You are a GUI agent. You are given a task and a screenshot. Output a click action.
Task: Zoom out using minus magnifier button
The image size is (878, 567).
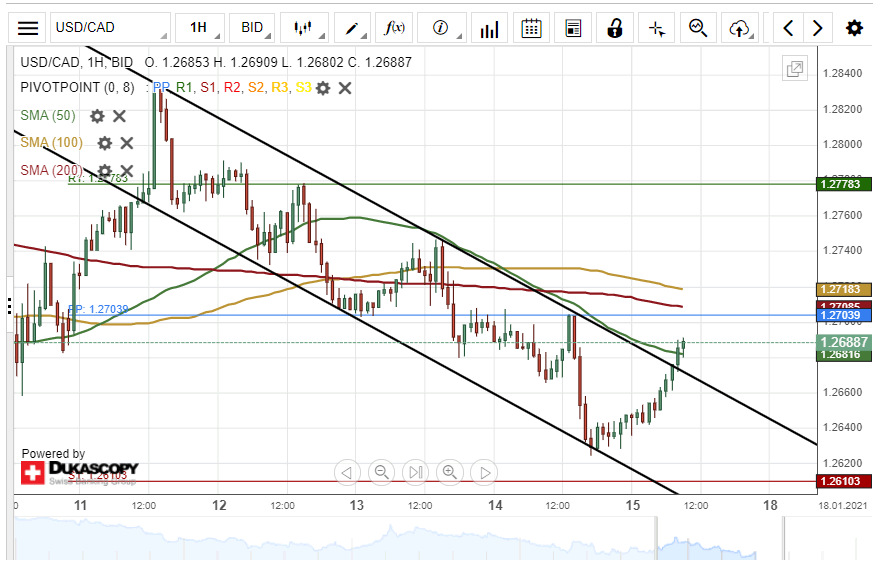(381, 472)
